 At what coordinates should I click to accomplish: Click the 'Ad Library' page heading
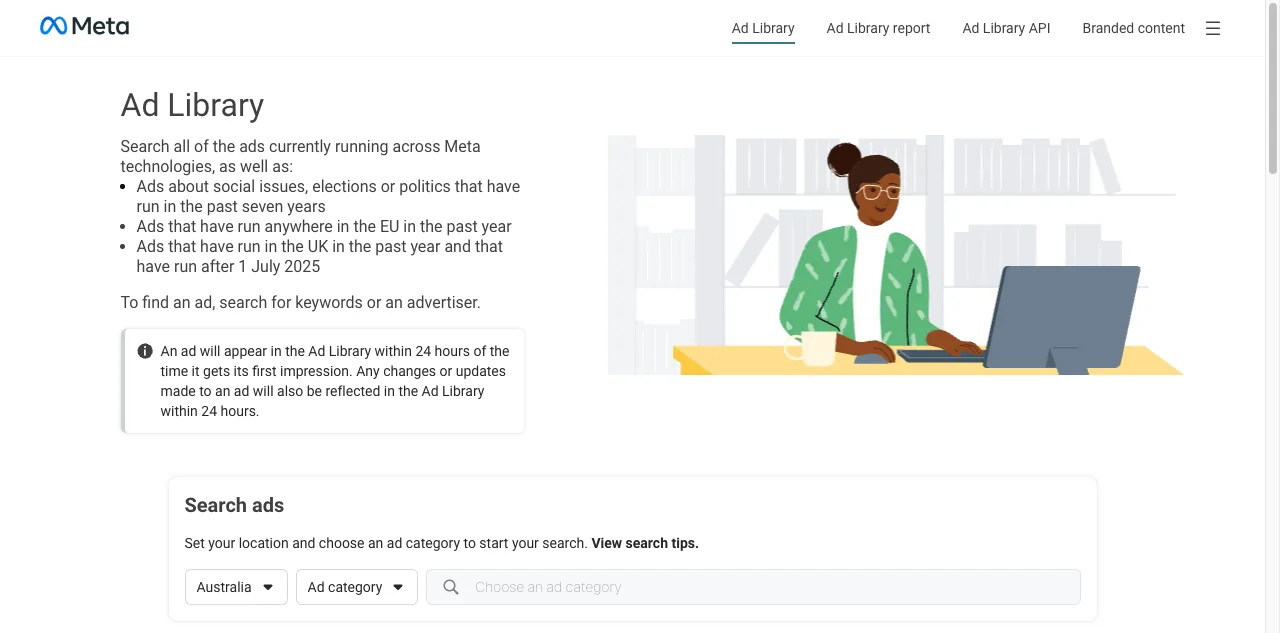[x=192, y=105]
